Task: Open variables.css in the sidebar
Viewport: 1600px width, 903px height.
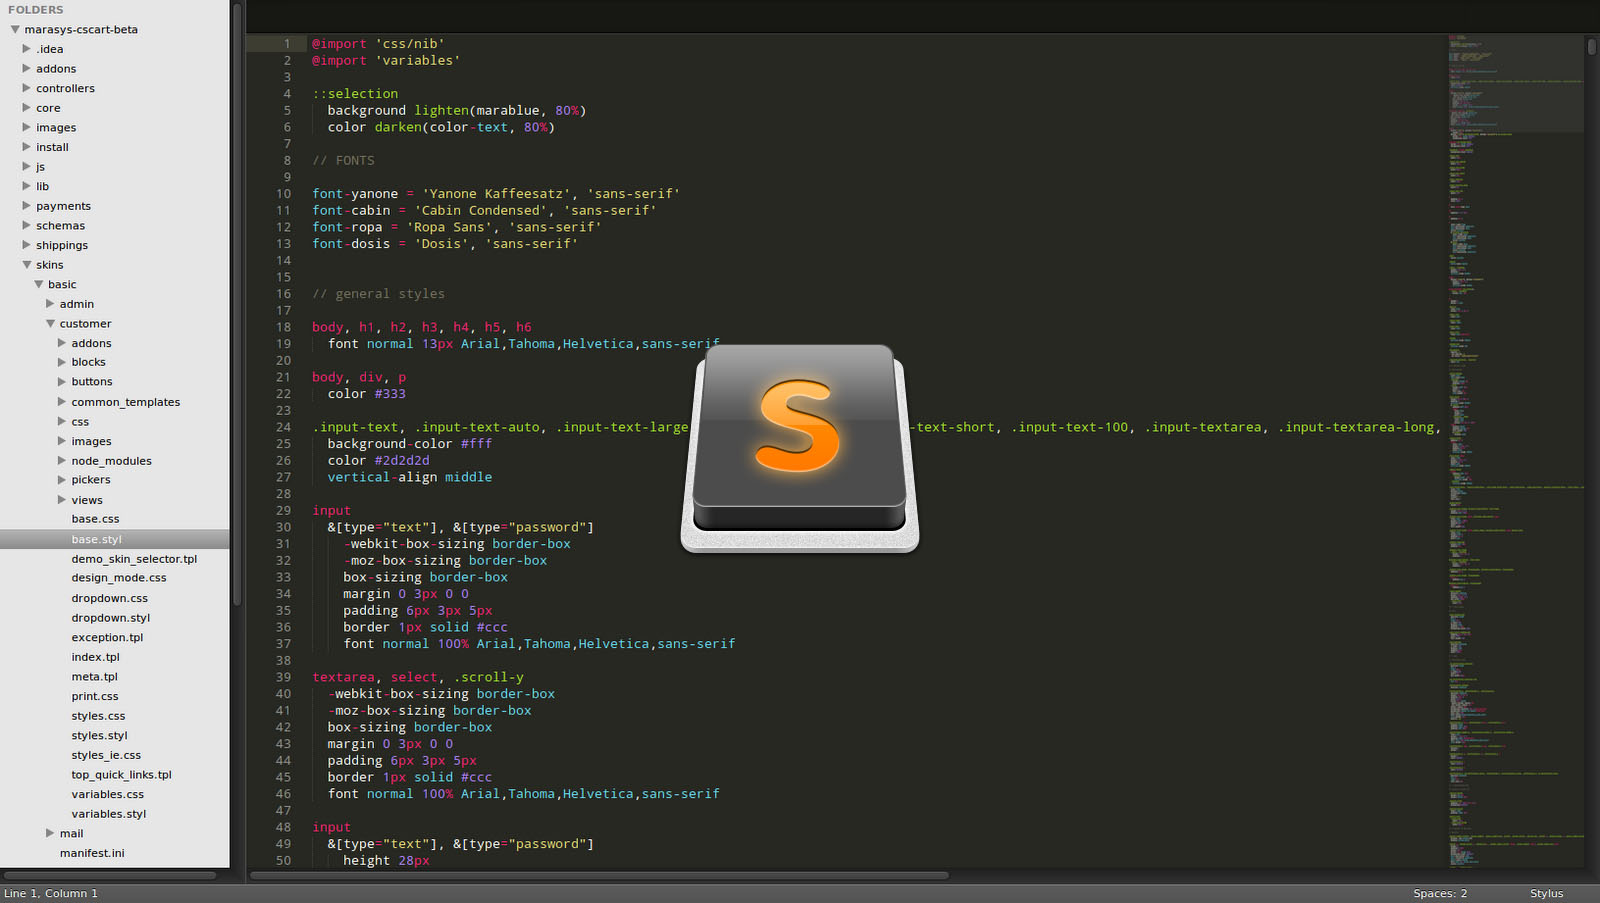Action: pyautogui.click(x=107, y=794)
